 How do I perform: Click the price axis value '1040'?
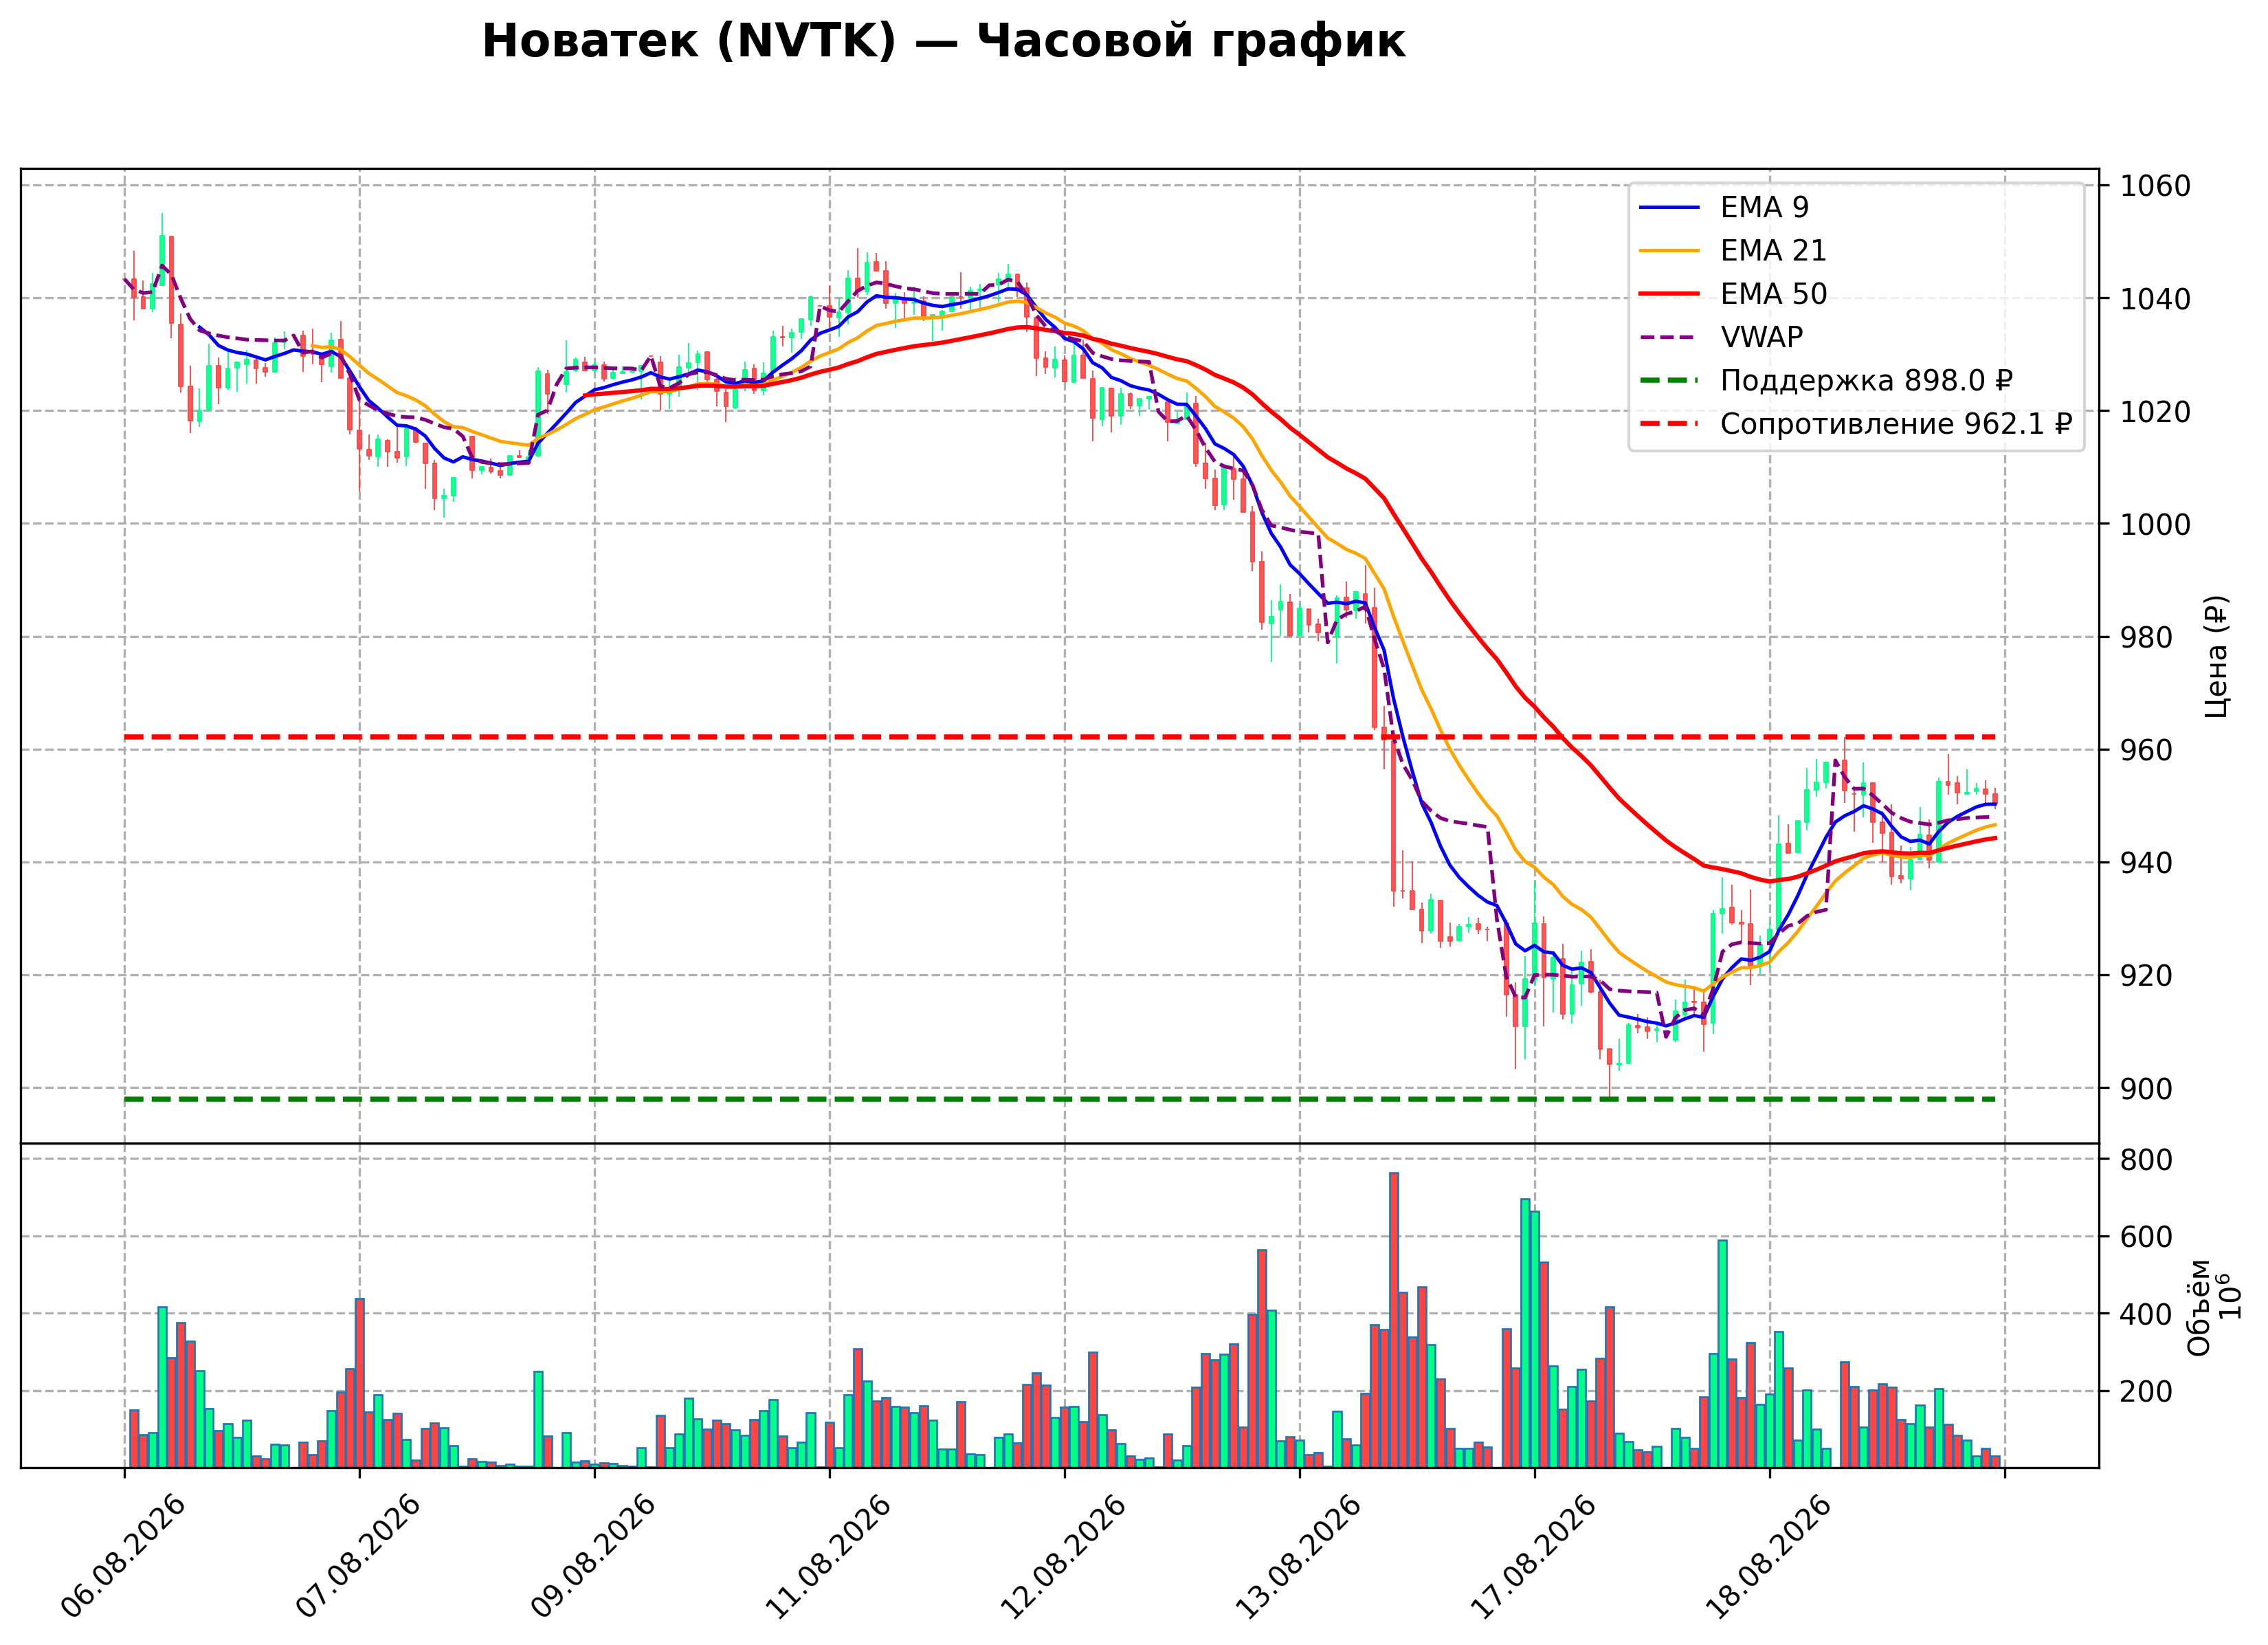[2156, 299]
